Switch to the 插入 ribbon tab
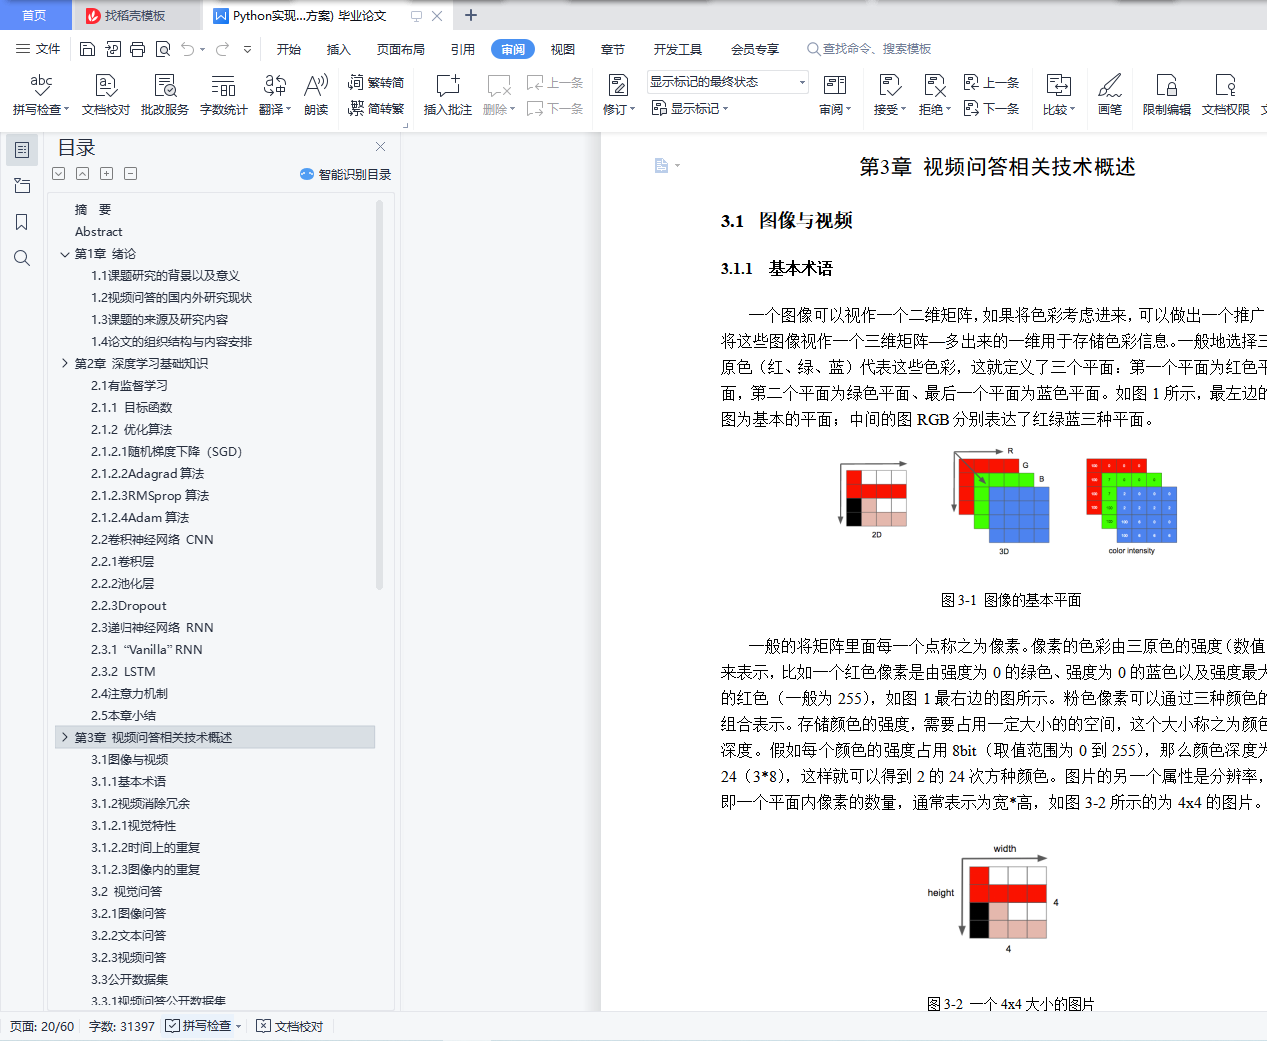 339,49
